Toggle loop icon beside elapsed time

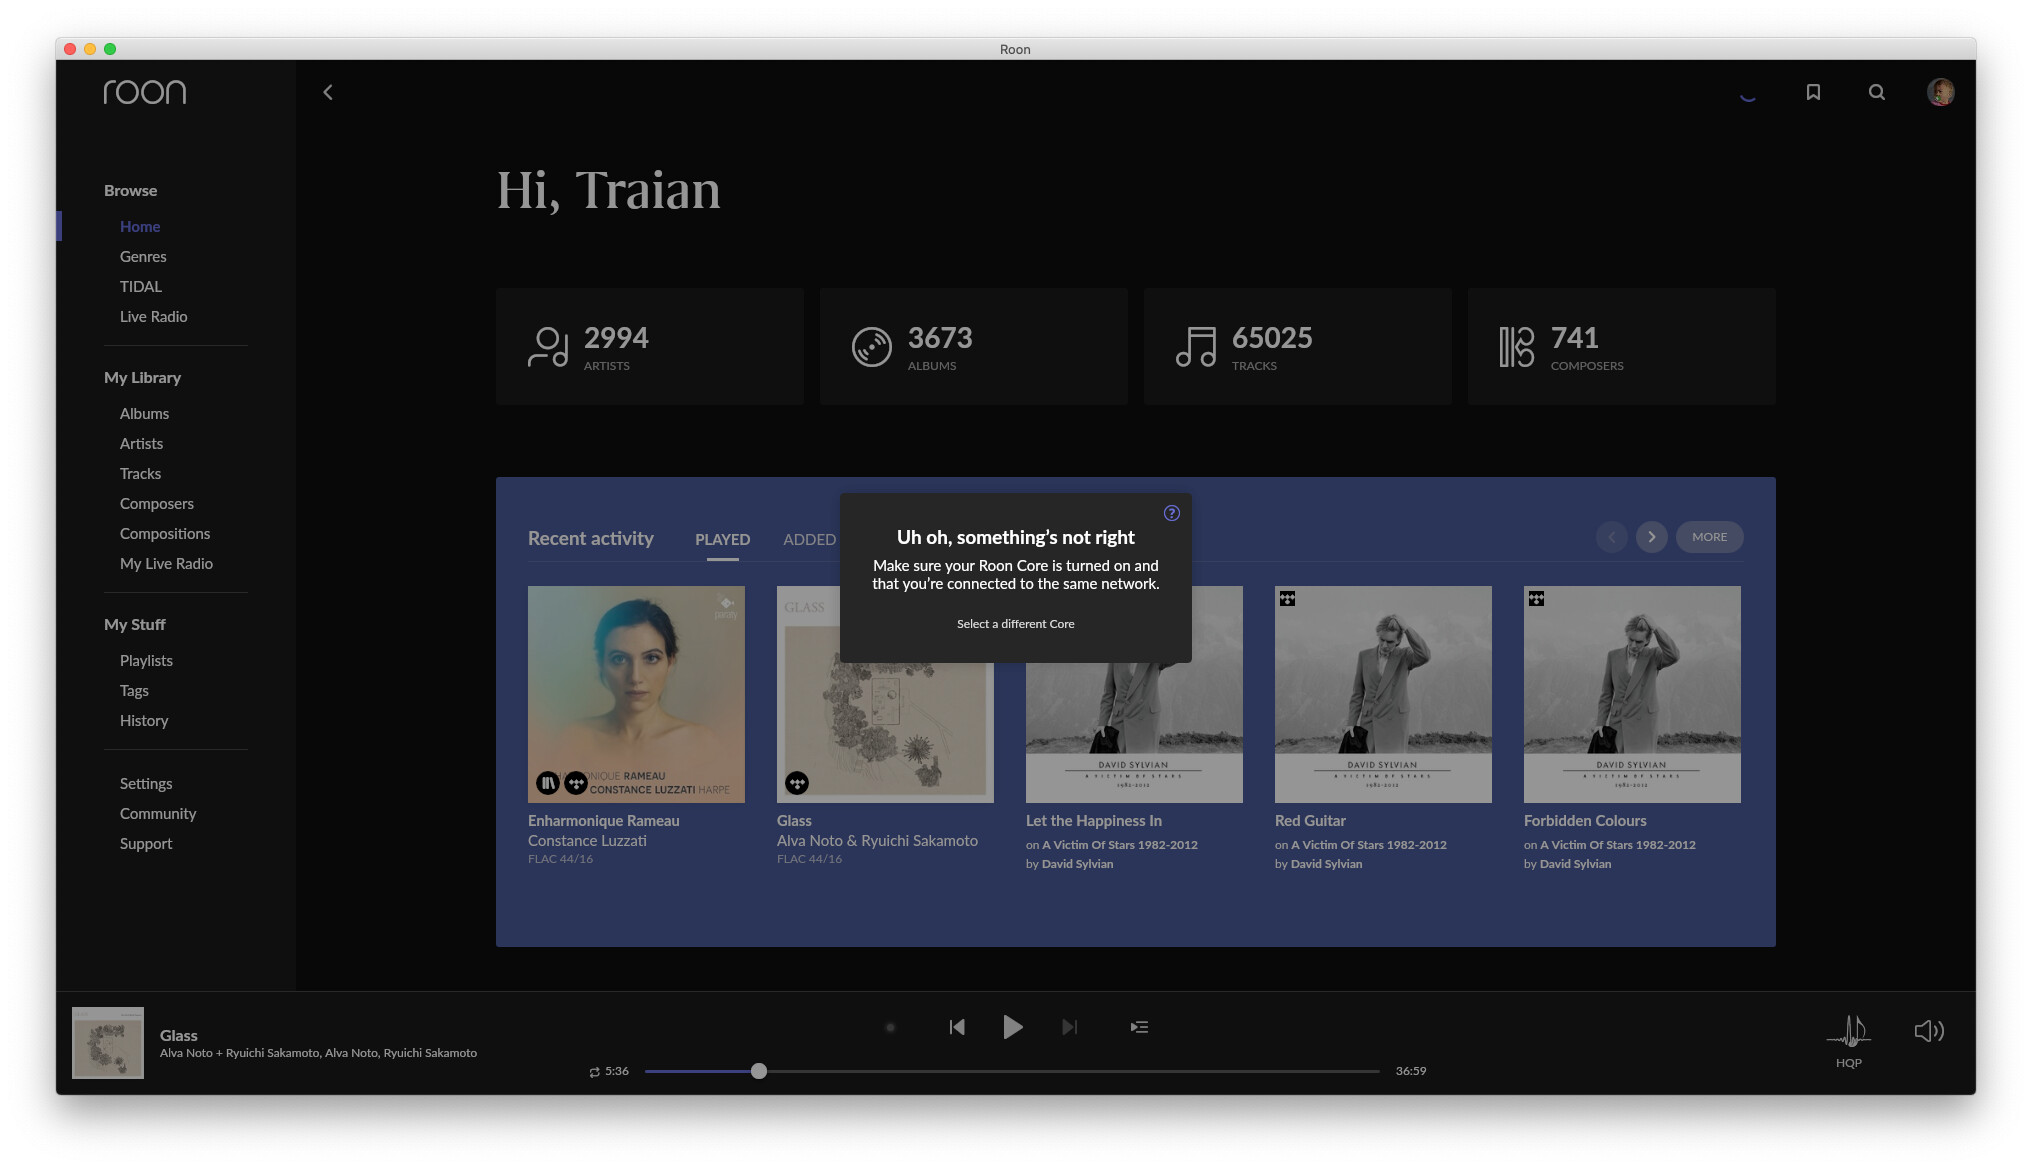pos(595,1072)
